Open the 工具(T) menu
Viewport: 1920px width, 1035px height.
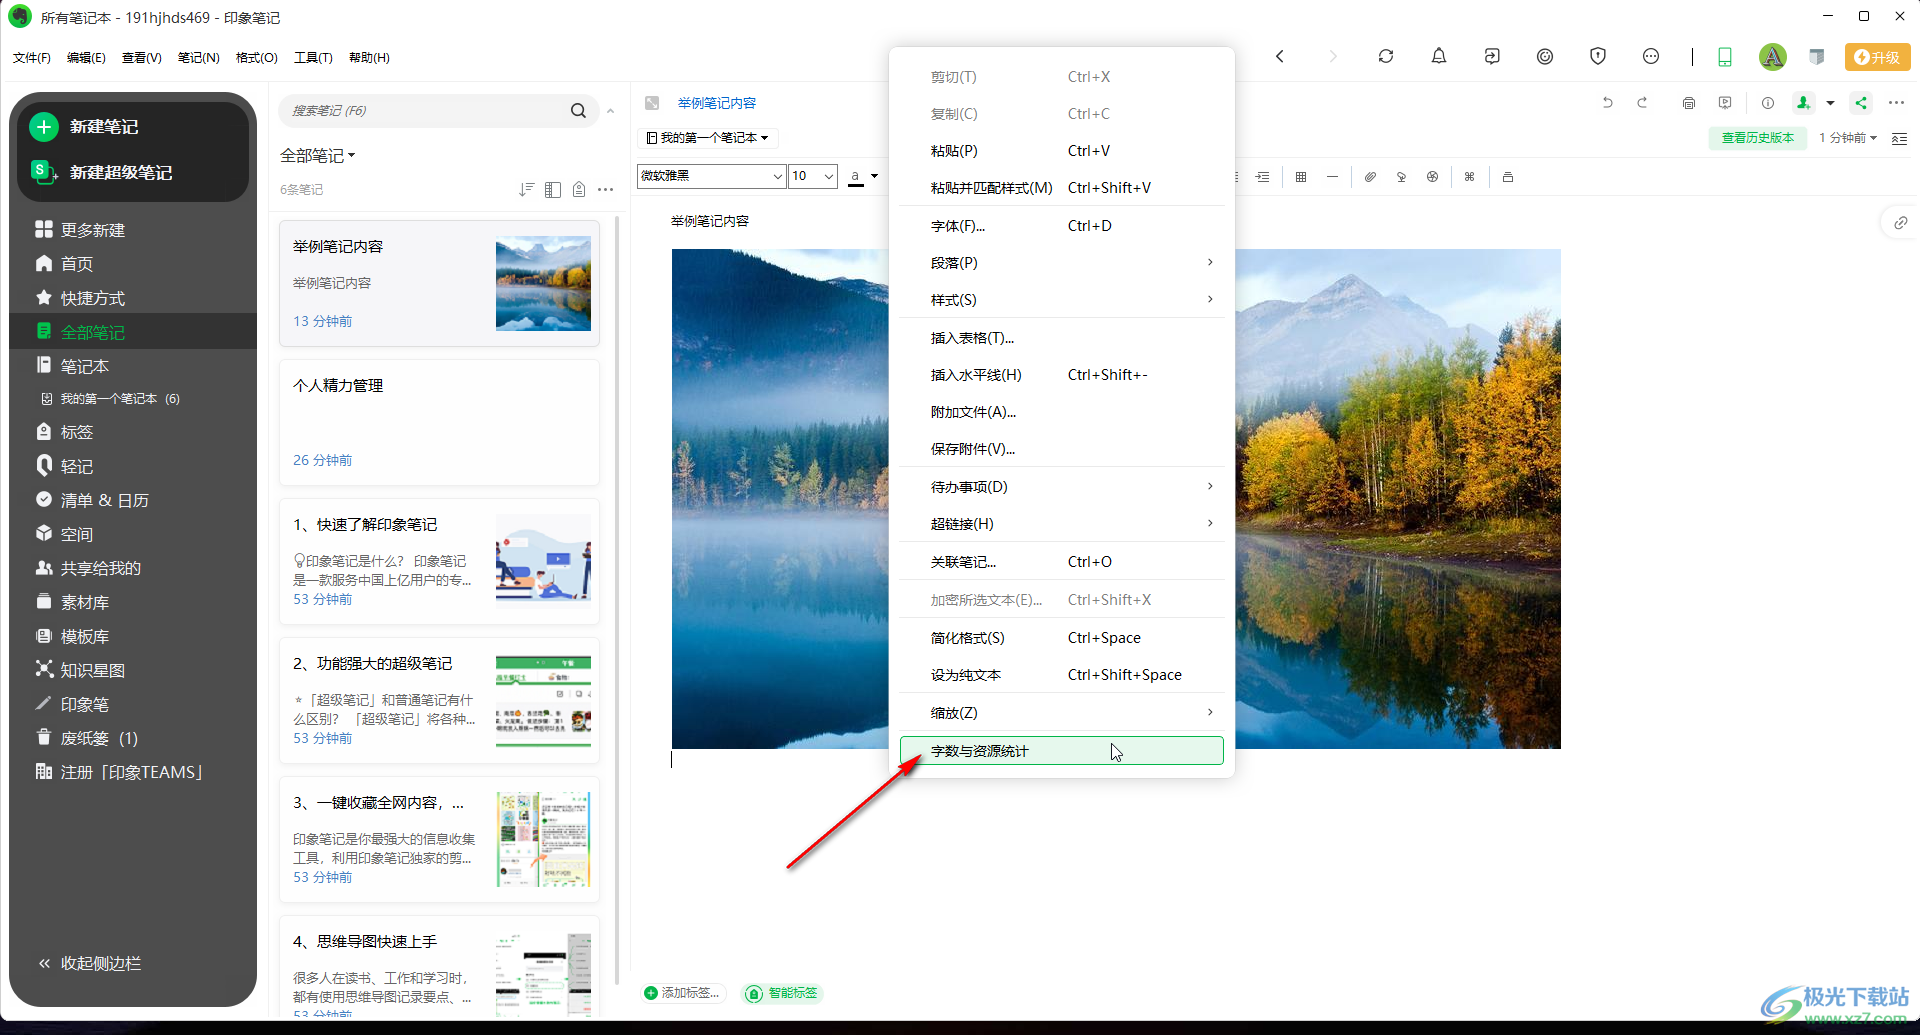click(313, 58)
